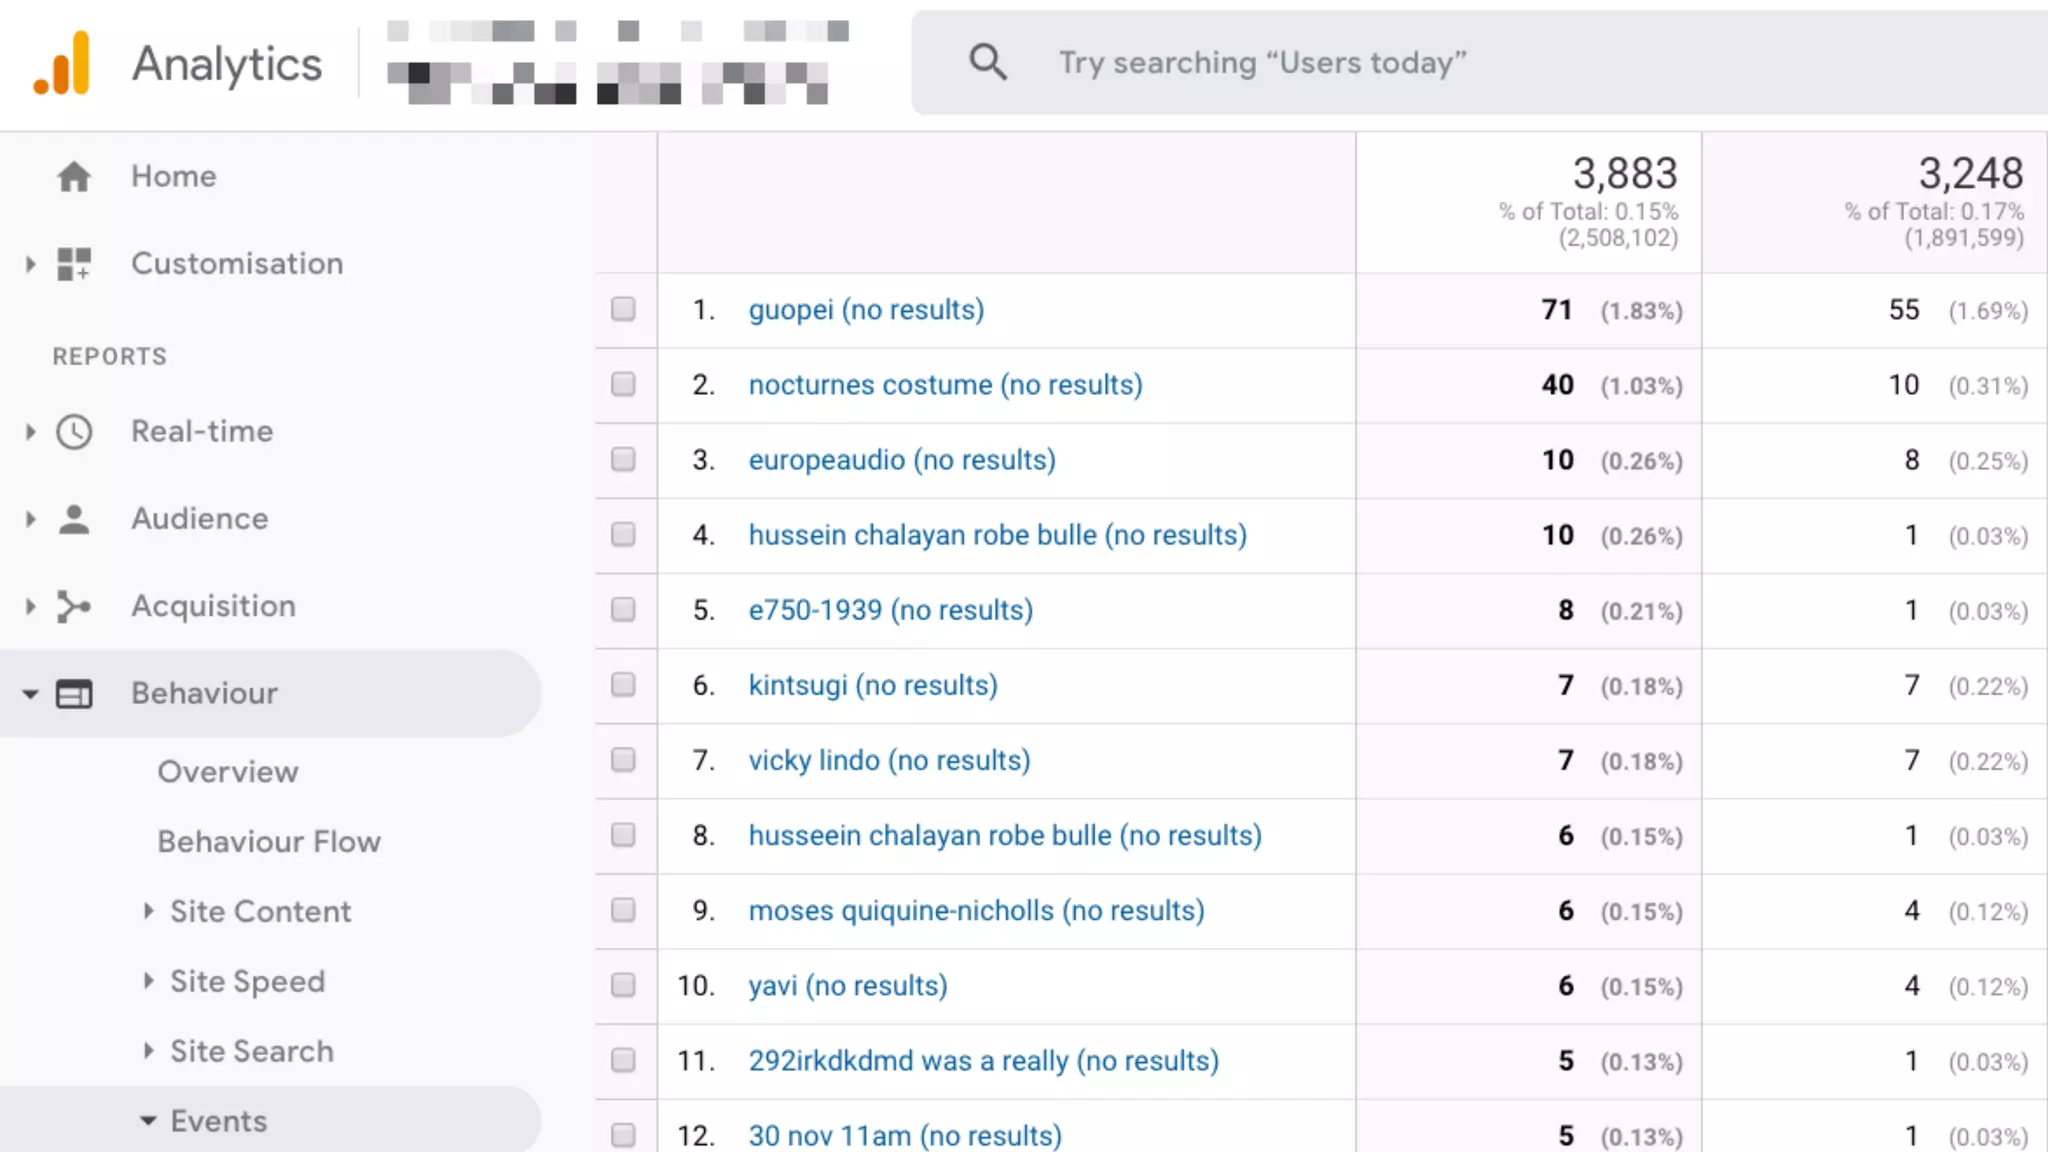Image resolution: width=2048 pixels, height=1152 pixels.
Task: Check the yavi row checkbox
Action: pyautogui.click(x=623, y=986)
